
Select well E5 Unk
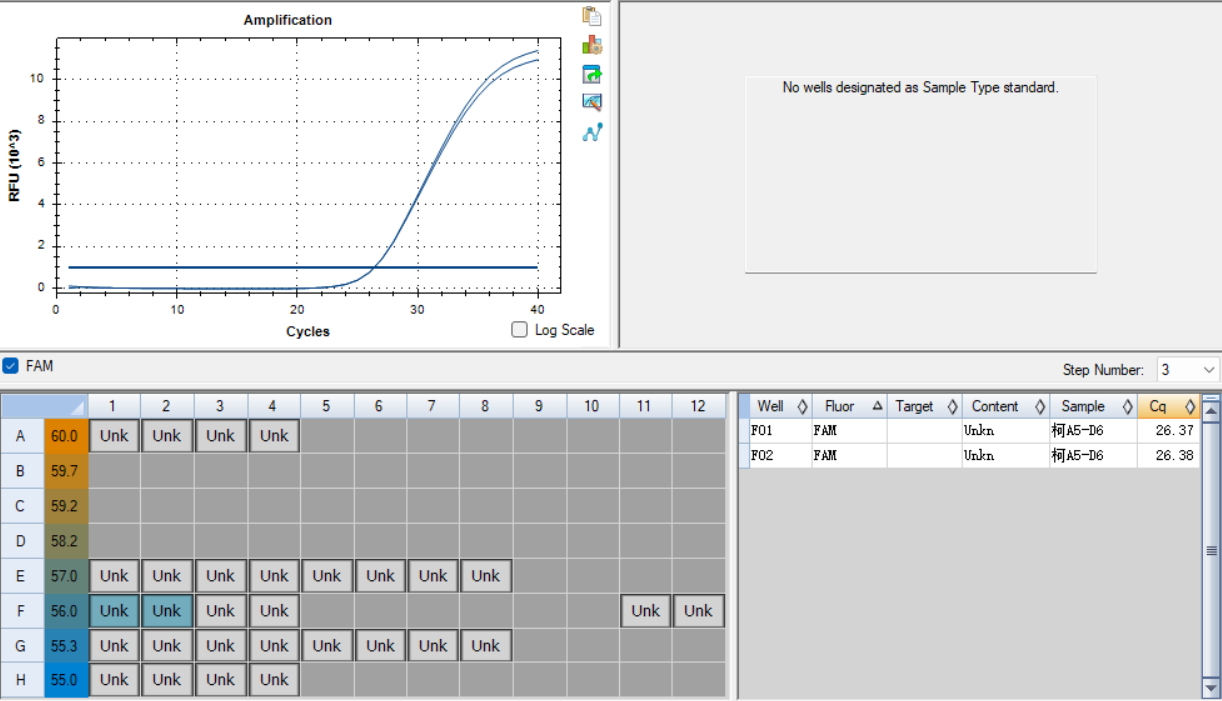tap(326, 576)
